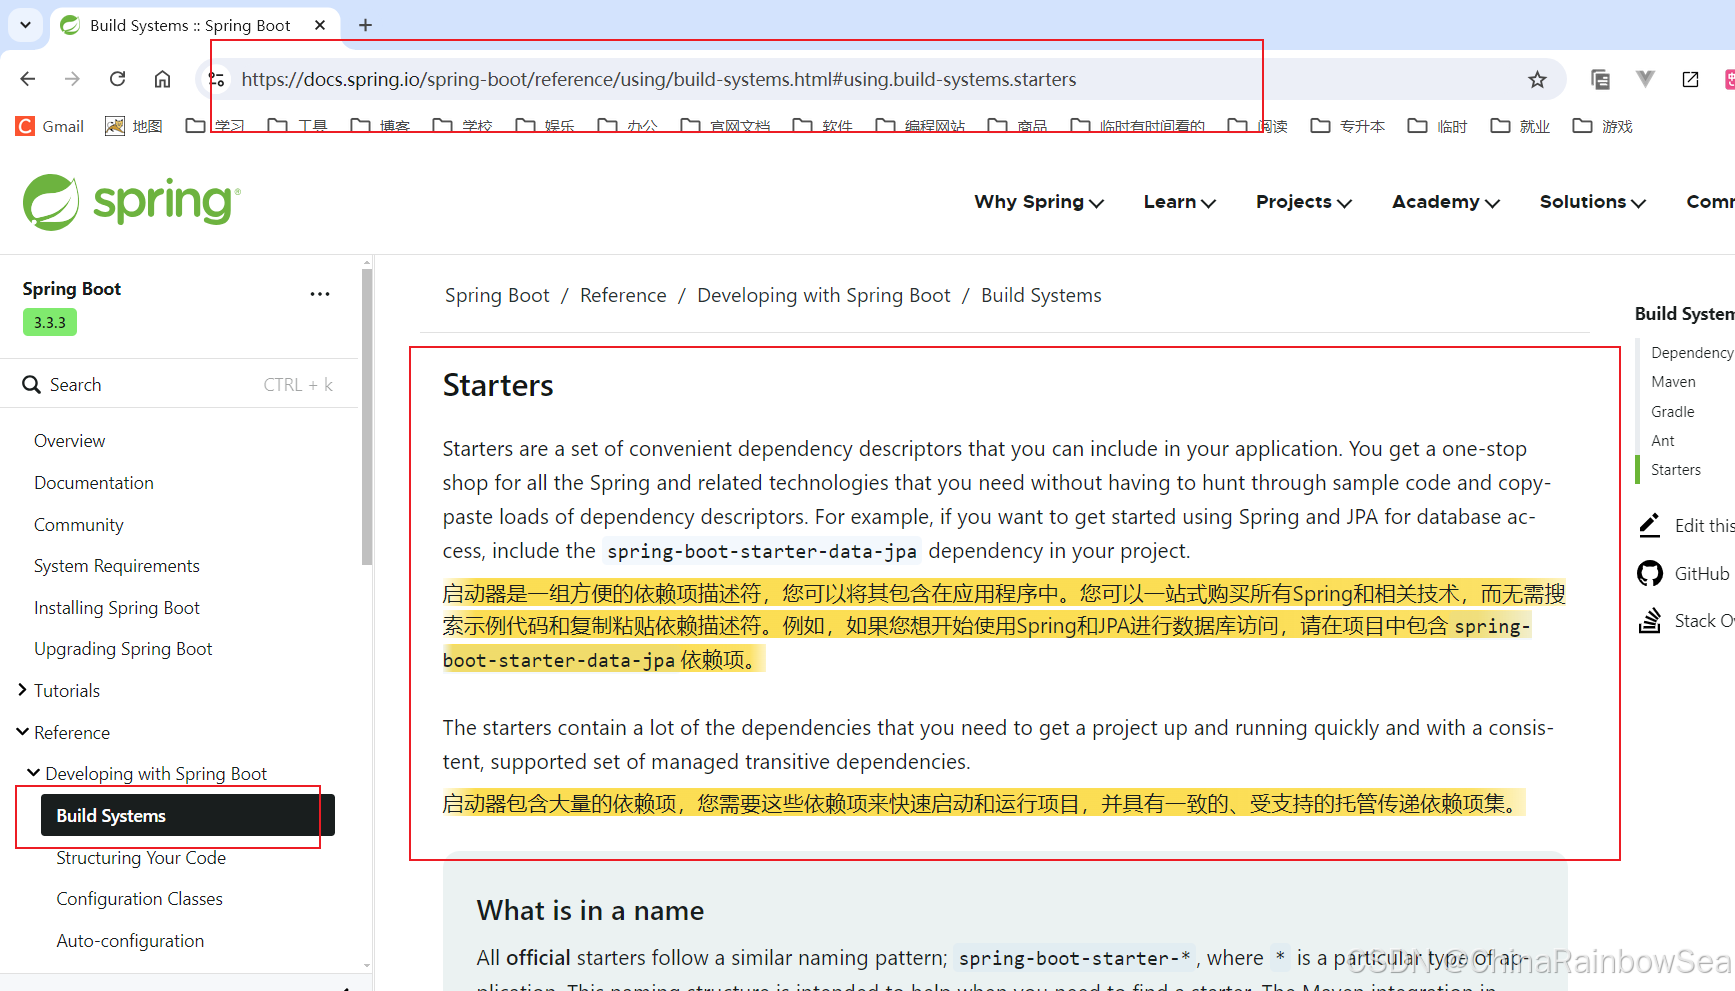Click Developing with Spring Boot breadcrumb
This screenshot has width=1735, height=991.
(x=824, y=295)
